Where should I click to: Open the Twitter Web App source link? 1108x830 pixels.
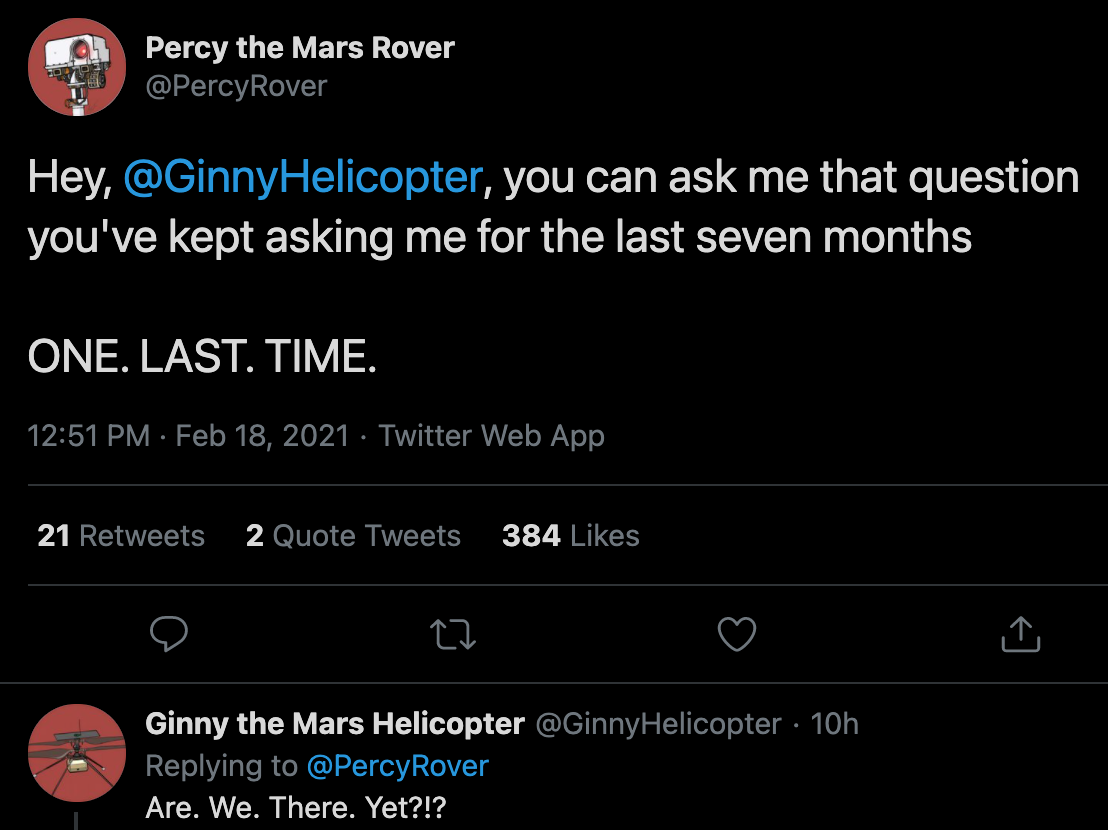point(491,436)
